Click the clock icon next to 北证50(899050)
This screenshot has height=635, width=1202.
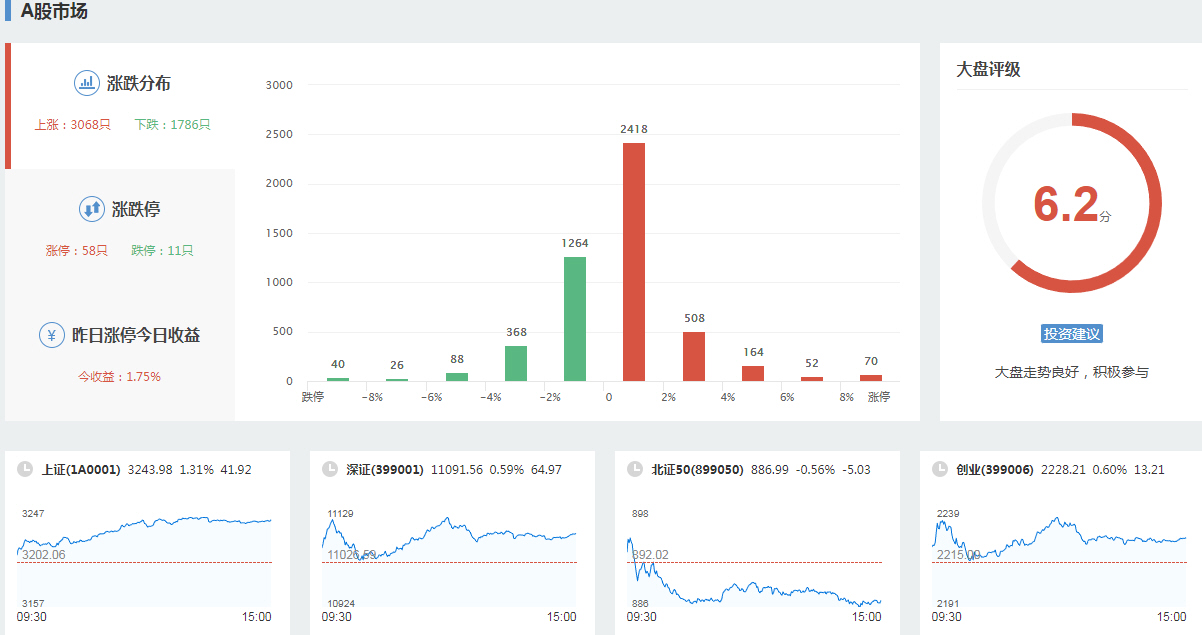[635, 469]
